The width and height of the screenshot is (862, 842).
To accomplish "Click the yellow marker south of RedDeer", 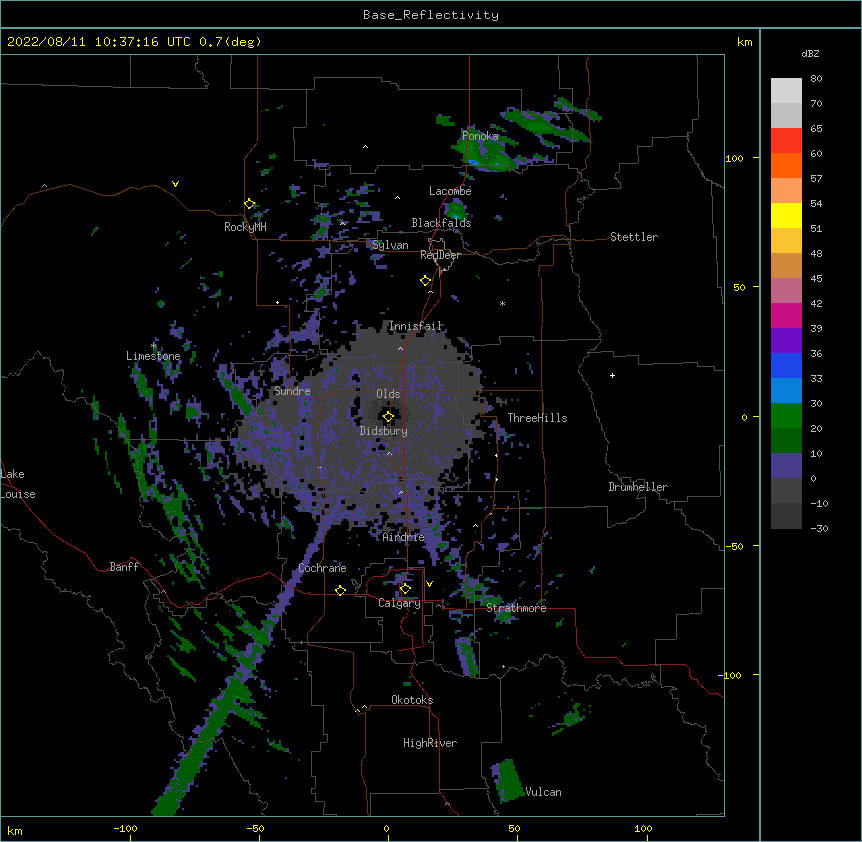I will pos(425,281).
